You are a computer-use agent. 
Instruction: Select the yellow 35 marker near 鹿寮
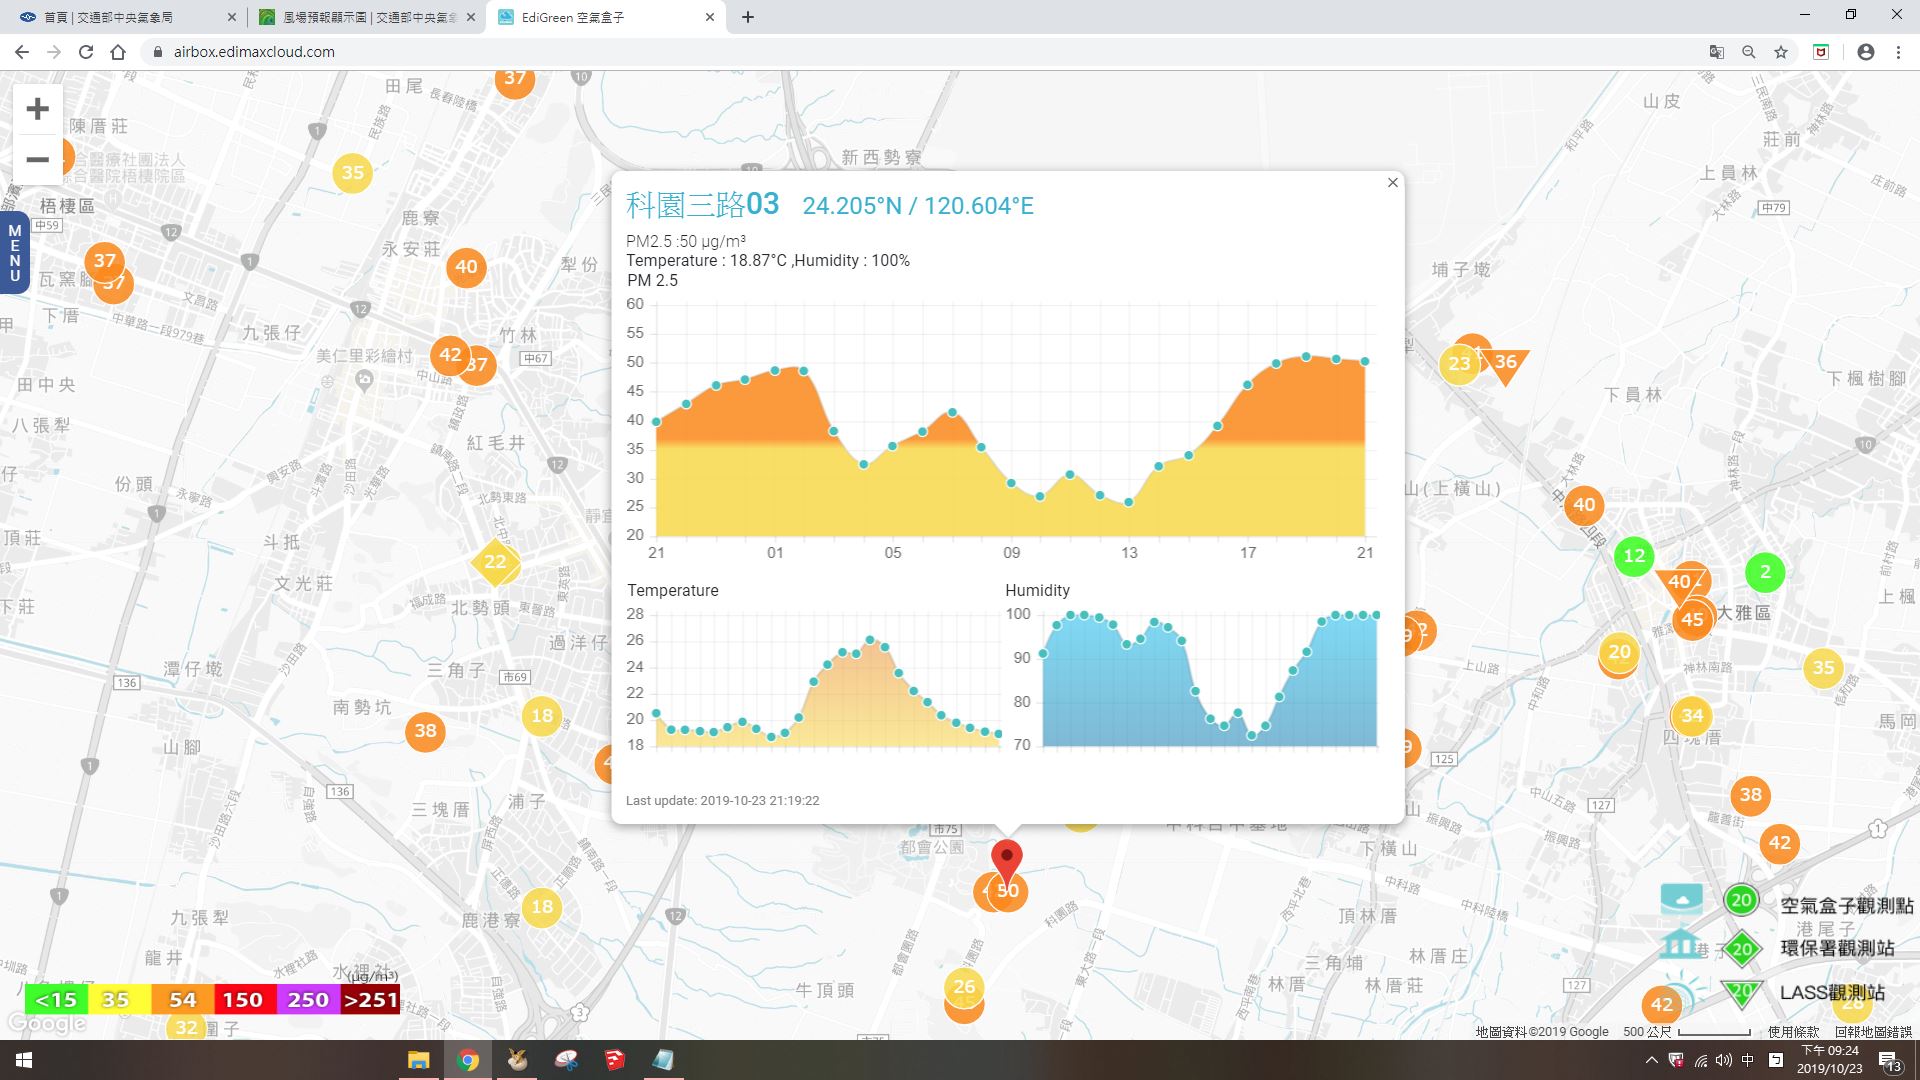pos(353,172)
